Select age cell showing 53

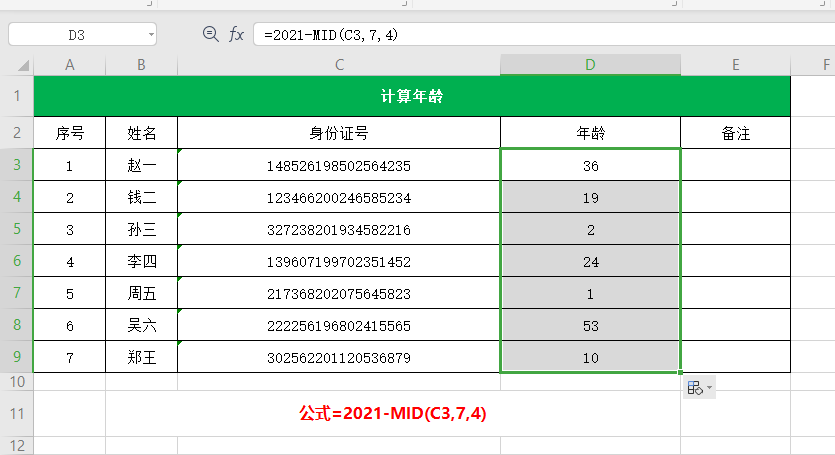pyautogui.click(x=590, y=325)
